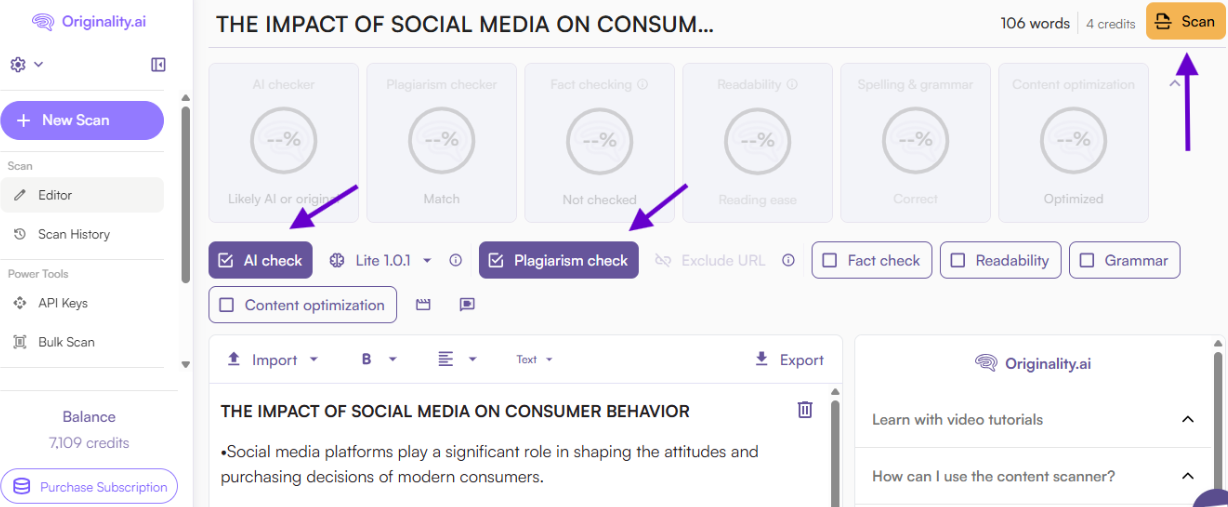Click the Originality.ai brain logo
The width and height of the screenshot is (1228, 507).
pos(43,22)
